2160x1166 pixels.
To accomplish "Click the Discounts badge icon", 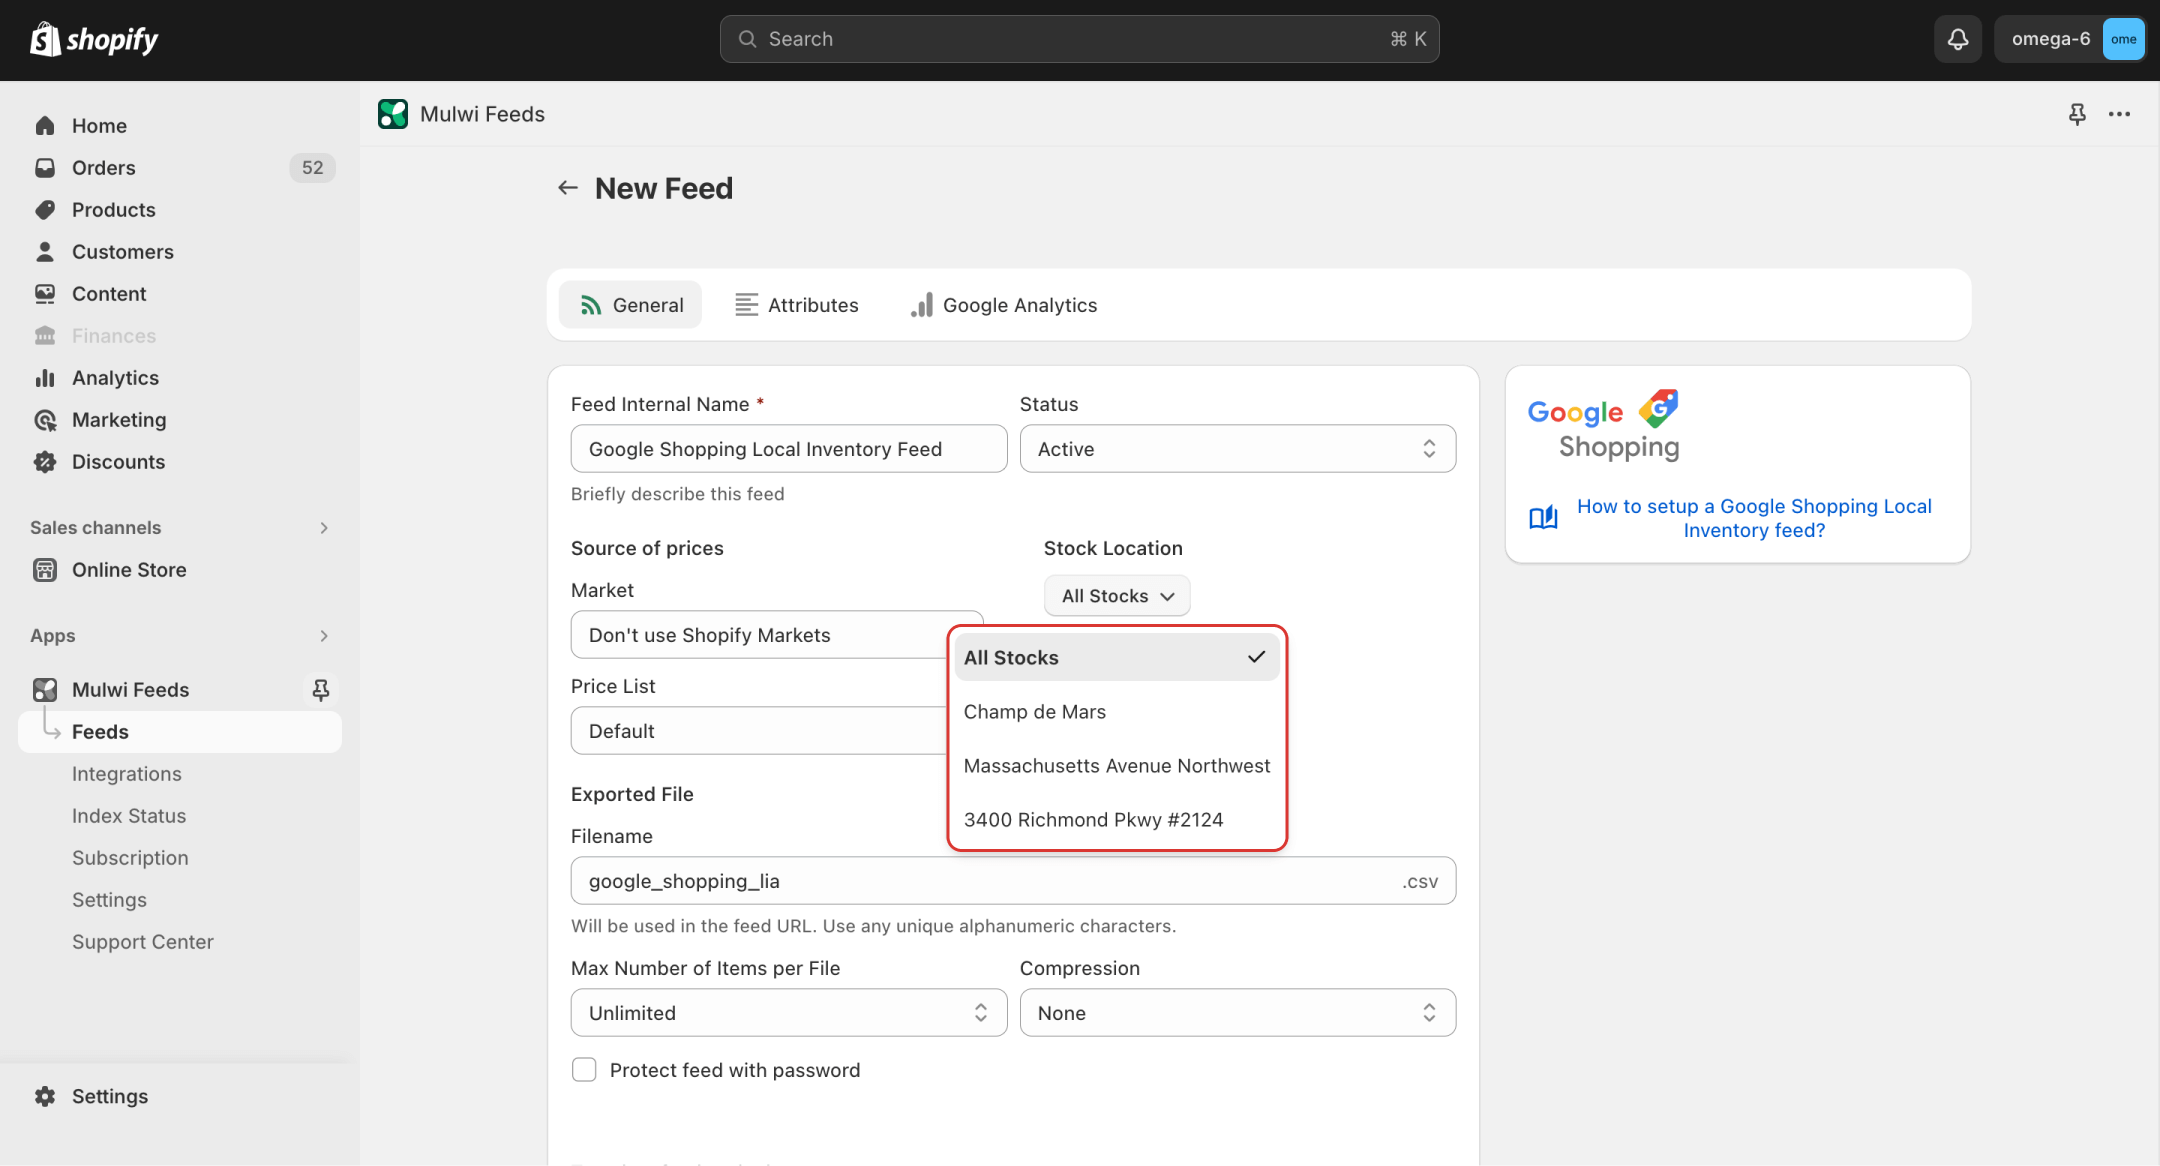I will tap(45, 462).
